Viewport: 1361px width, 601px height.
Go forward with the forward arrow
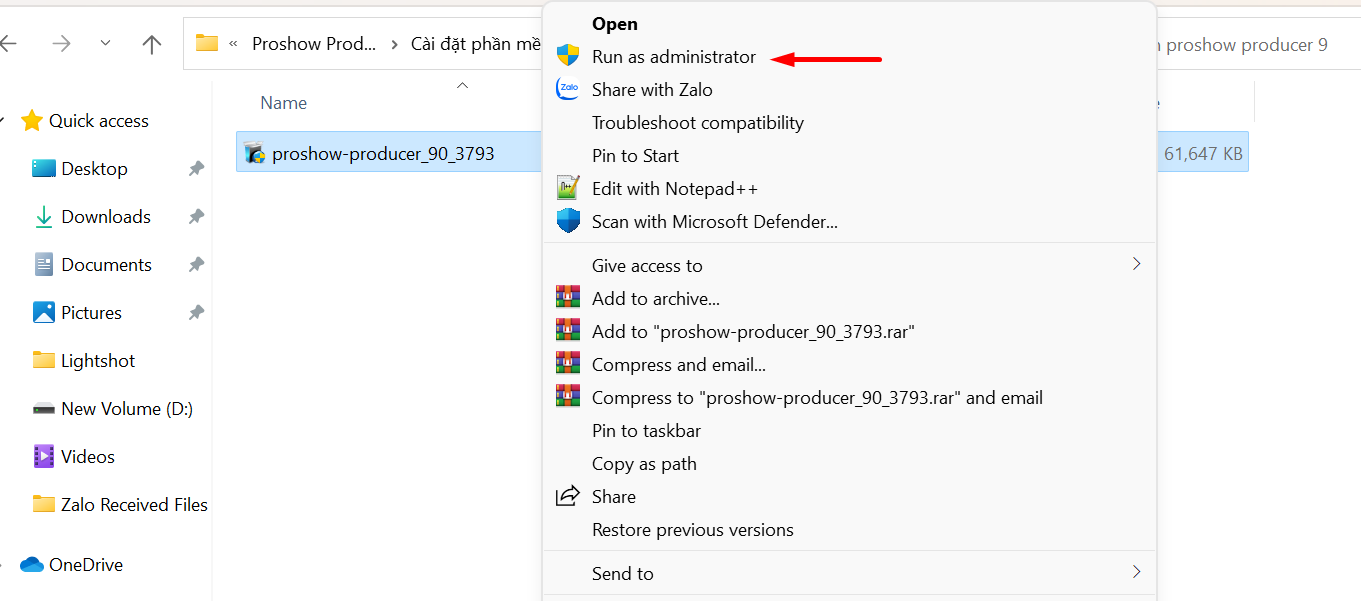tap(61, 44)
